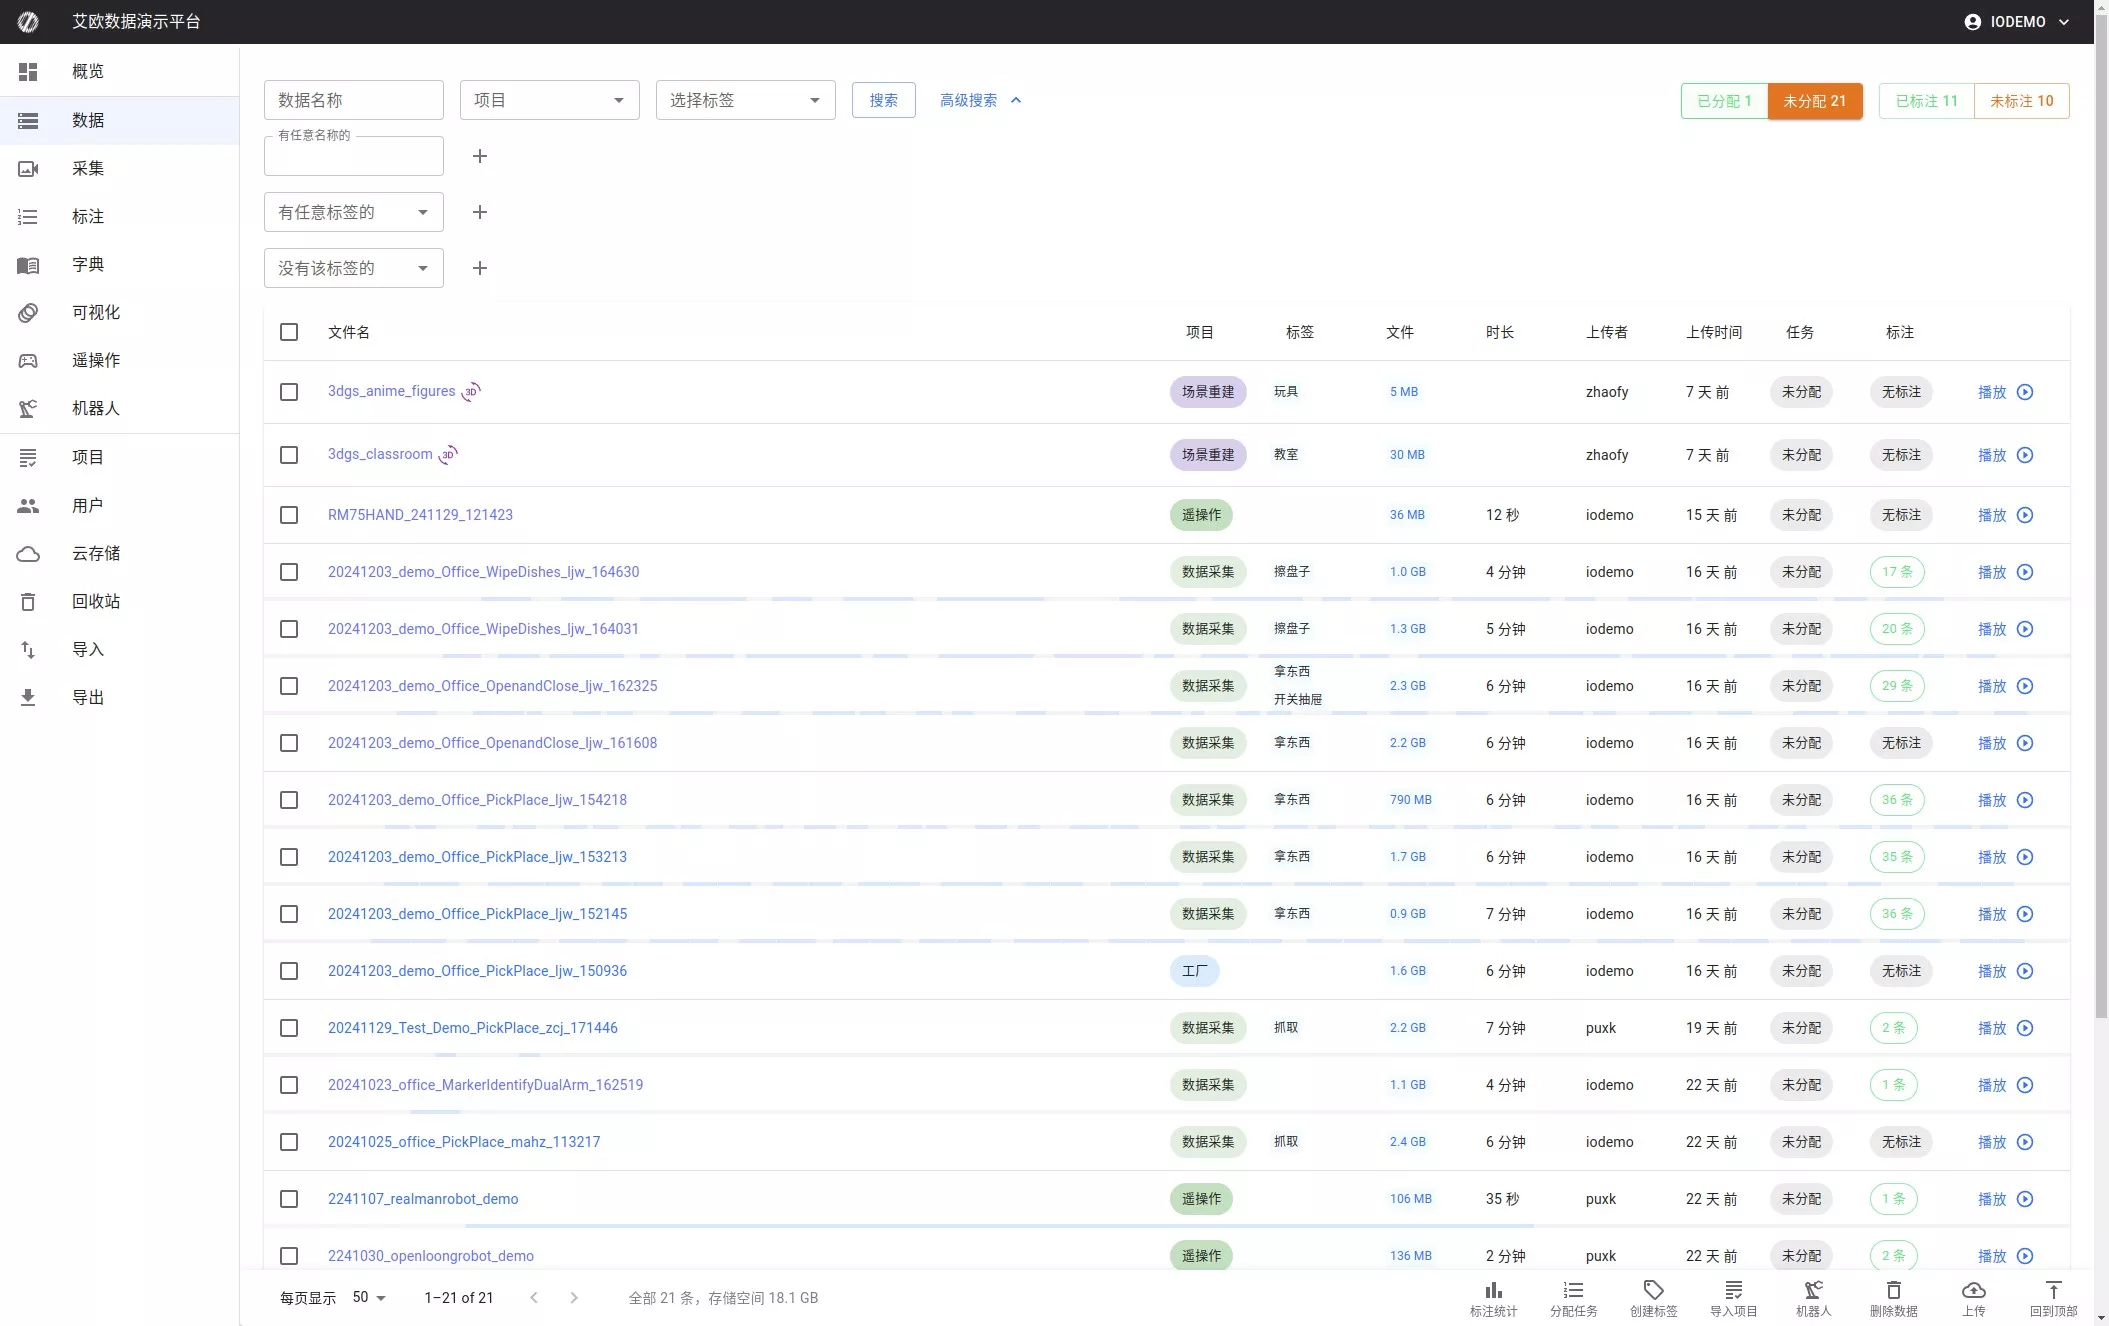
Task: Open file 20241203_demo_Office_WipeDishes_ljw_164630 link
Action: [483, 572]
